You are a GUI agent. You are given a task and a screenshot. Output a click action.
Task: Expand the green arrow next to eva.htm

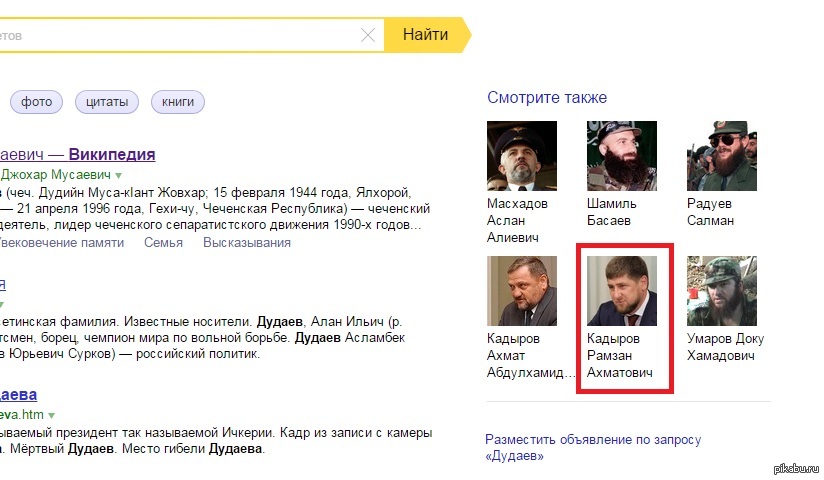click(51, 414)
